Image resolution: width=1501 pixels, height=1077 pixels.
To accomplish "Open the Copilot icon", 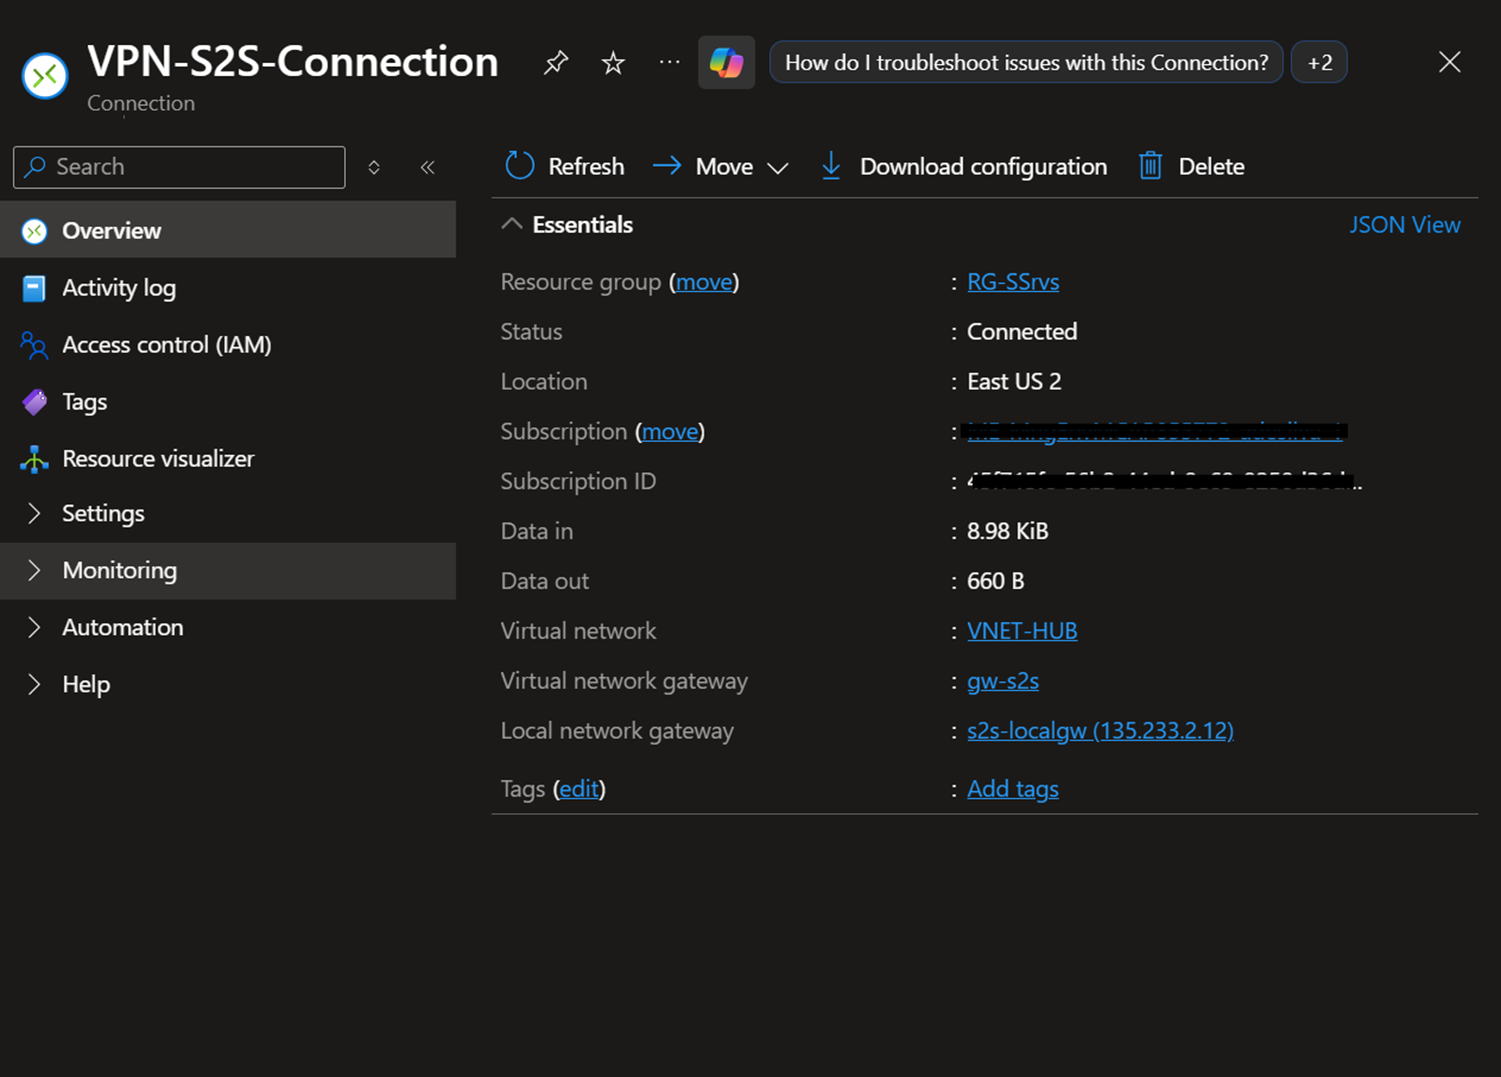I will click(726, 63).
